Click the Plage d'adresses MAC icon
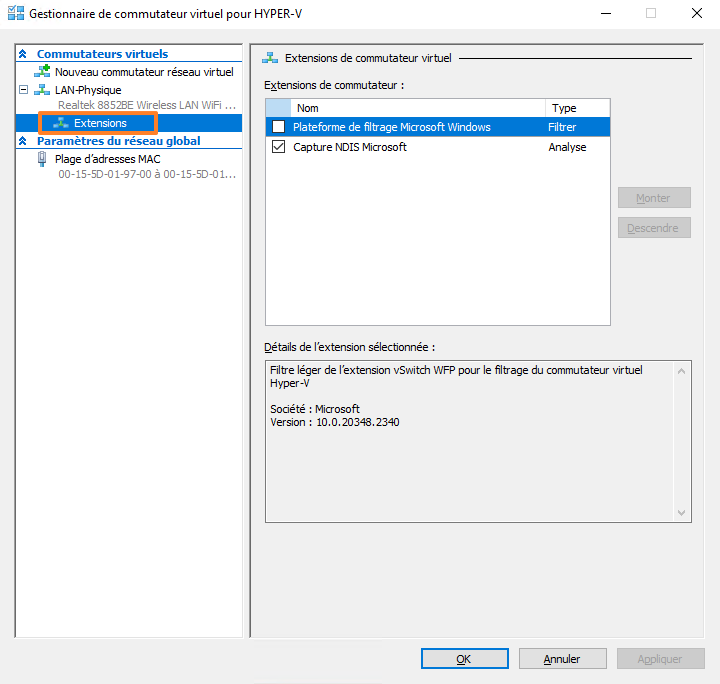Screen dimensions: 720x684 point(42,159)
